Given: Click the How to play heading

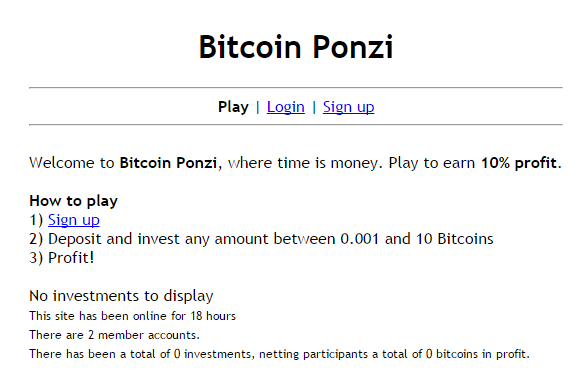Looking at the screenshot, I should point(74,201).
